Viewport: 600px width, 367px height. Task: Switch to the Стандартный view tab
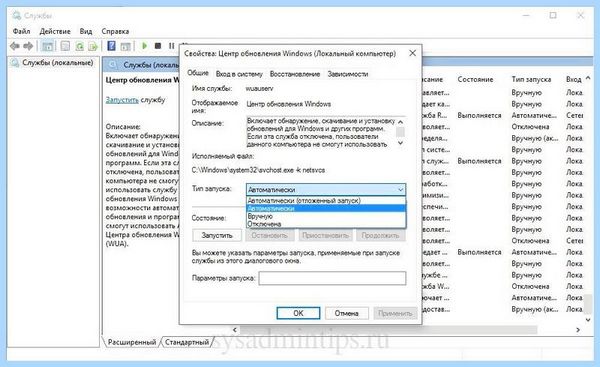(187, 342)
